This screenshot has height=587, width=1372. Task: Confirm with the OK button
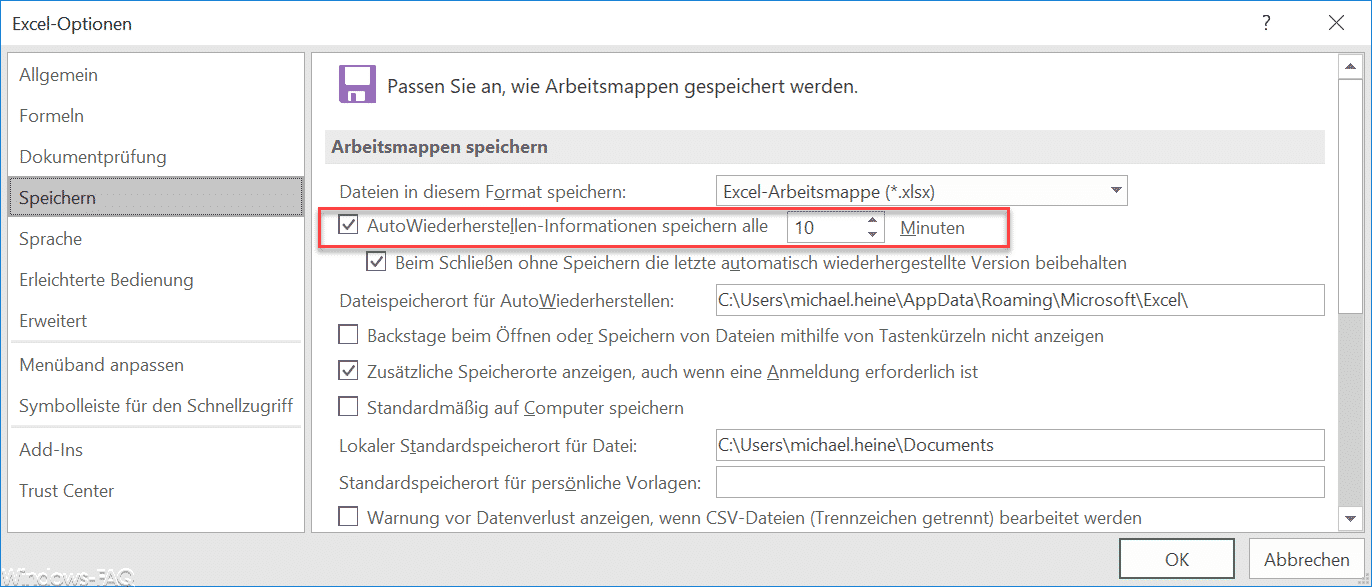1176,560
